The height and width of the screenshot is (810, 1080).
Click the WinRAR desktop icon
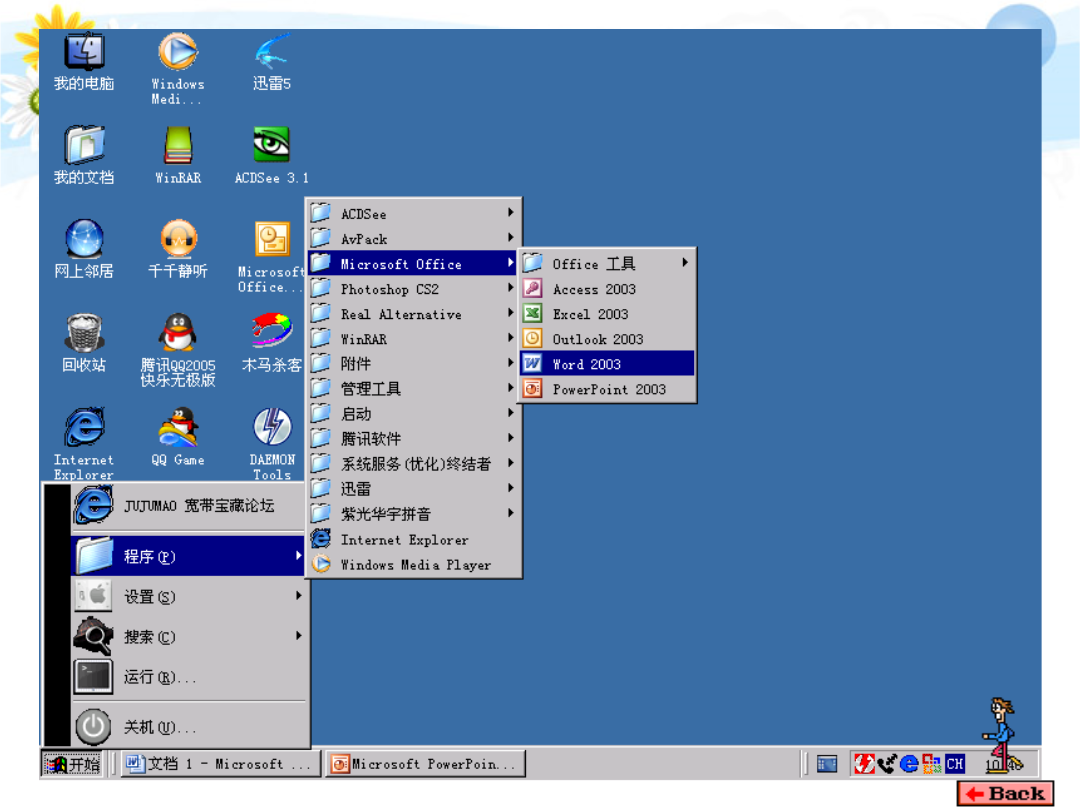tap(178, 145)
